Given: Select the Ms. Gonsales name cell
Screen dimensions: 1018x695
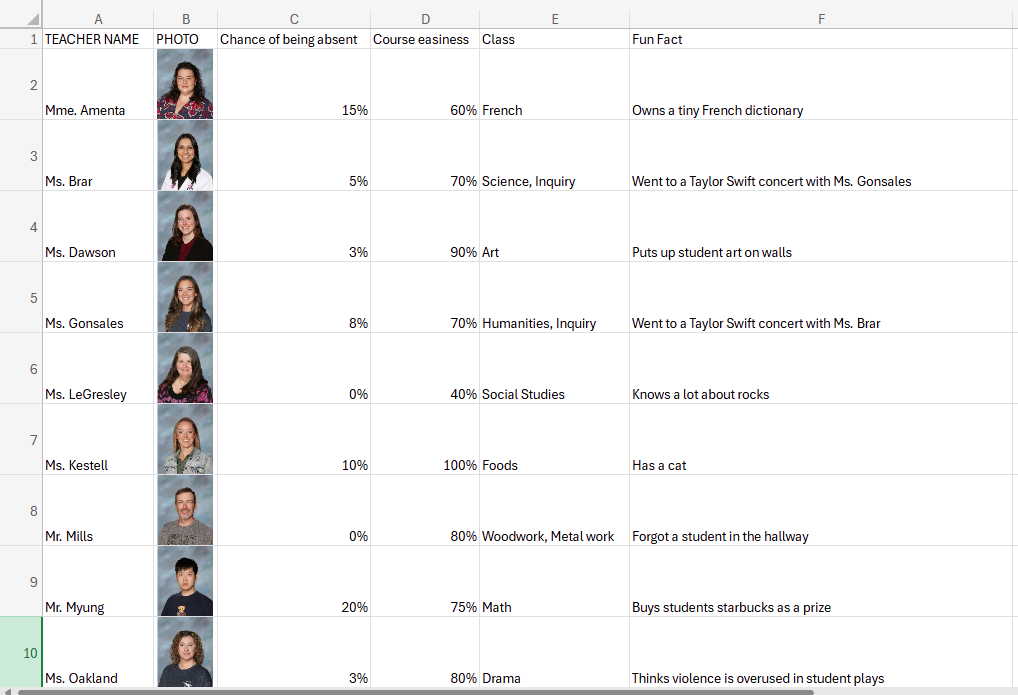Looking at the screenshot, I should pos(98,297).
